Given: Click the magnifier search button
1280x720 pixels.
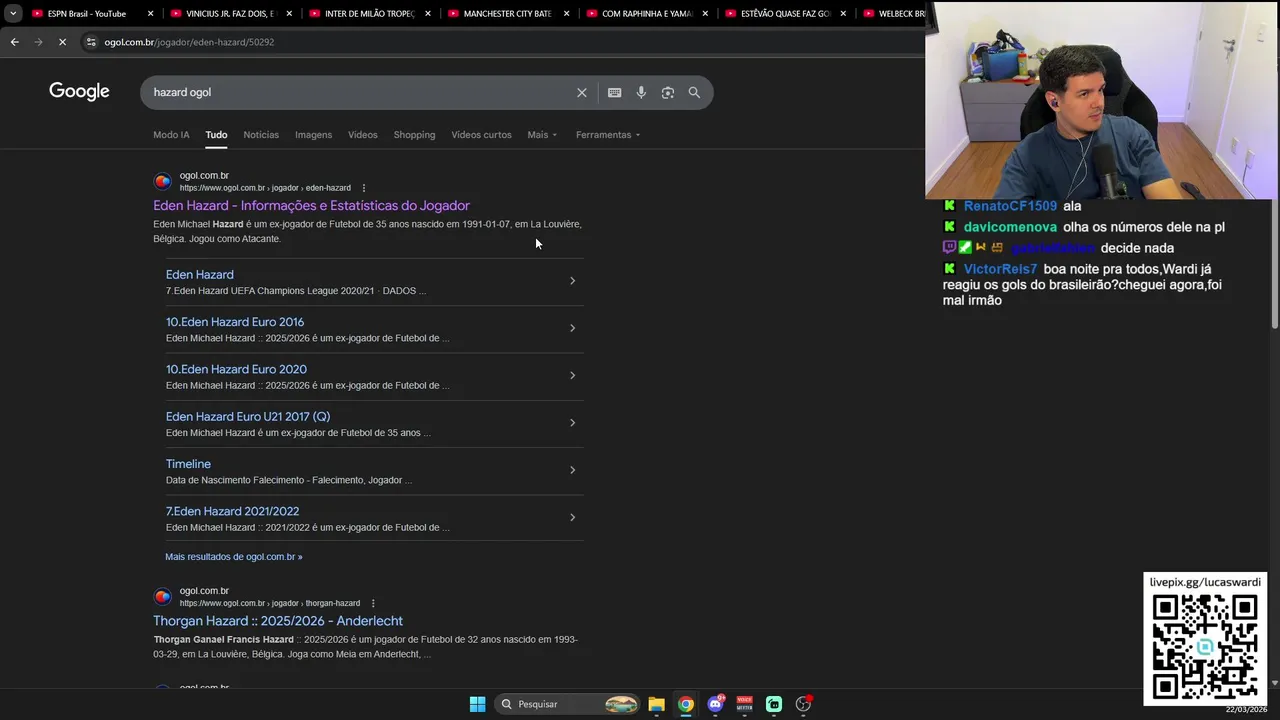Looking at the screenshot, I should [x=694, y=92].
